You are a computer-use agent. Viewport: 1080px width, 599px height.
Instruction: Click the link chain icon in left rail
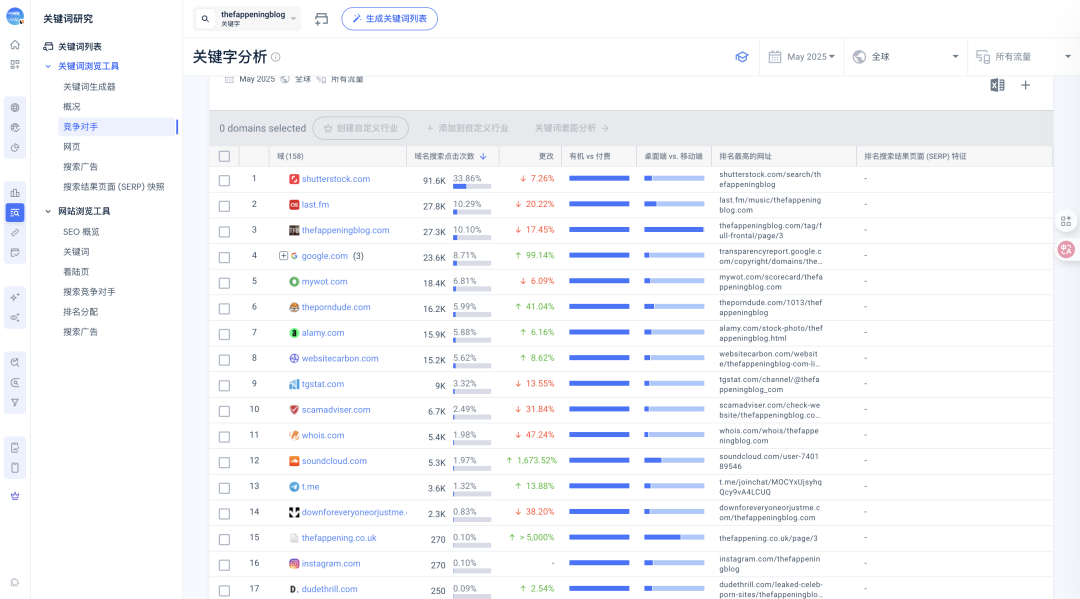coord(14,233)
